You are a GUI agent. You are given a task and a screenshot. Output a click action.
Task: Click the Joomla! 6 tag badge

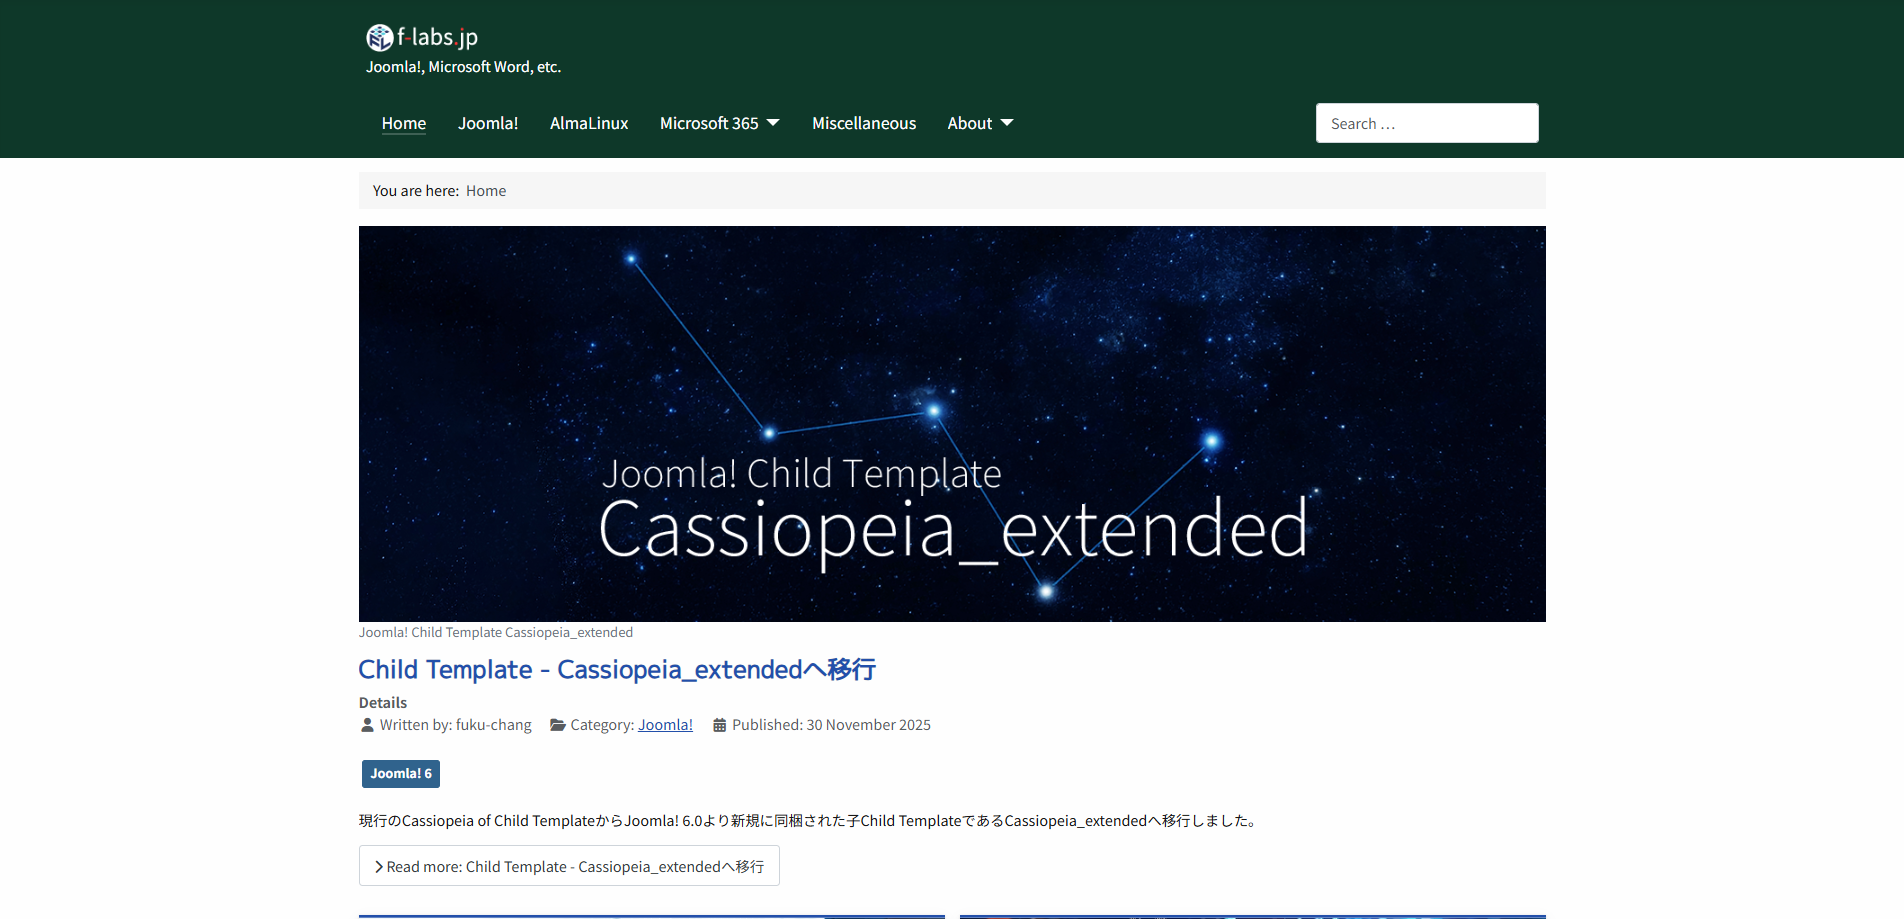(401, 774)
